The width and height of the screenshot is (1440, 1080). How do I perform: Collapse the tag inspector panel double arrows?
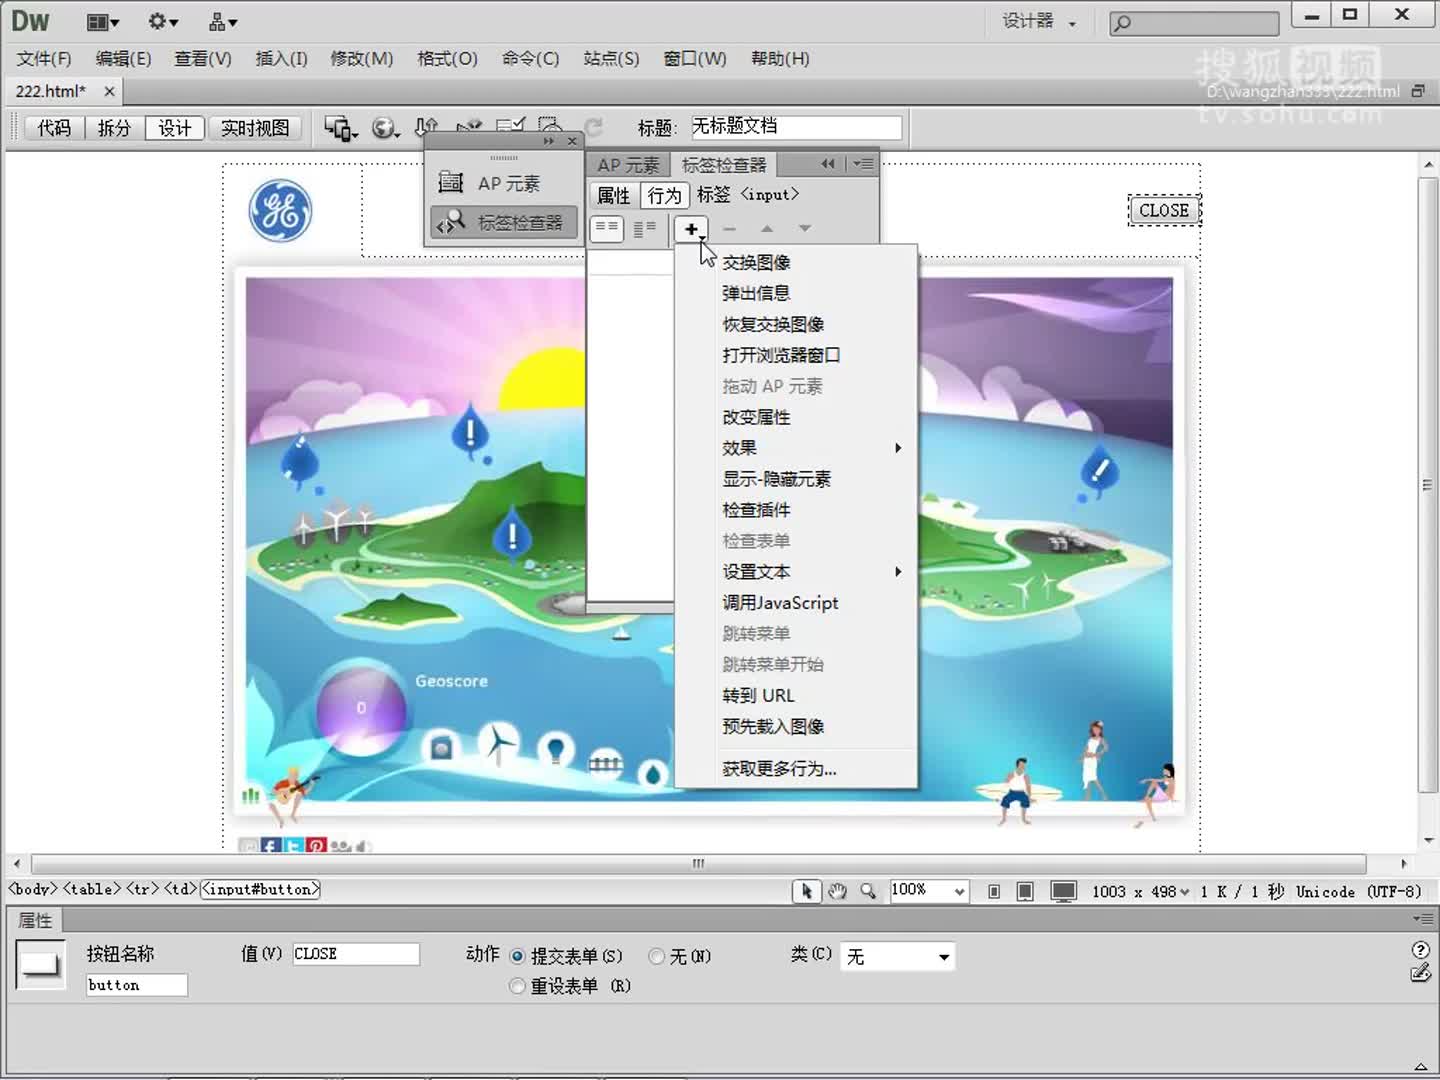pyautogui.click(x=827, y=163)
